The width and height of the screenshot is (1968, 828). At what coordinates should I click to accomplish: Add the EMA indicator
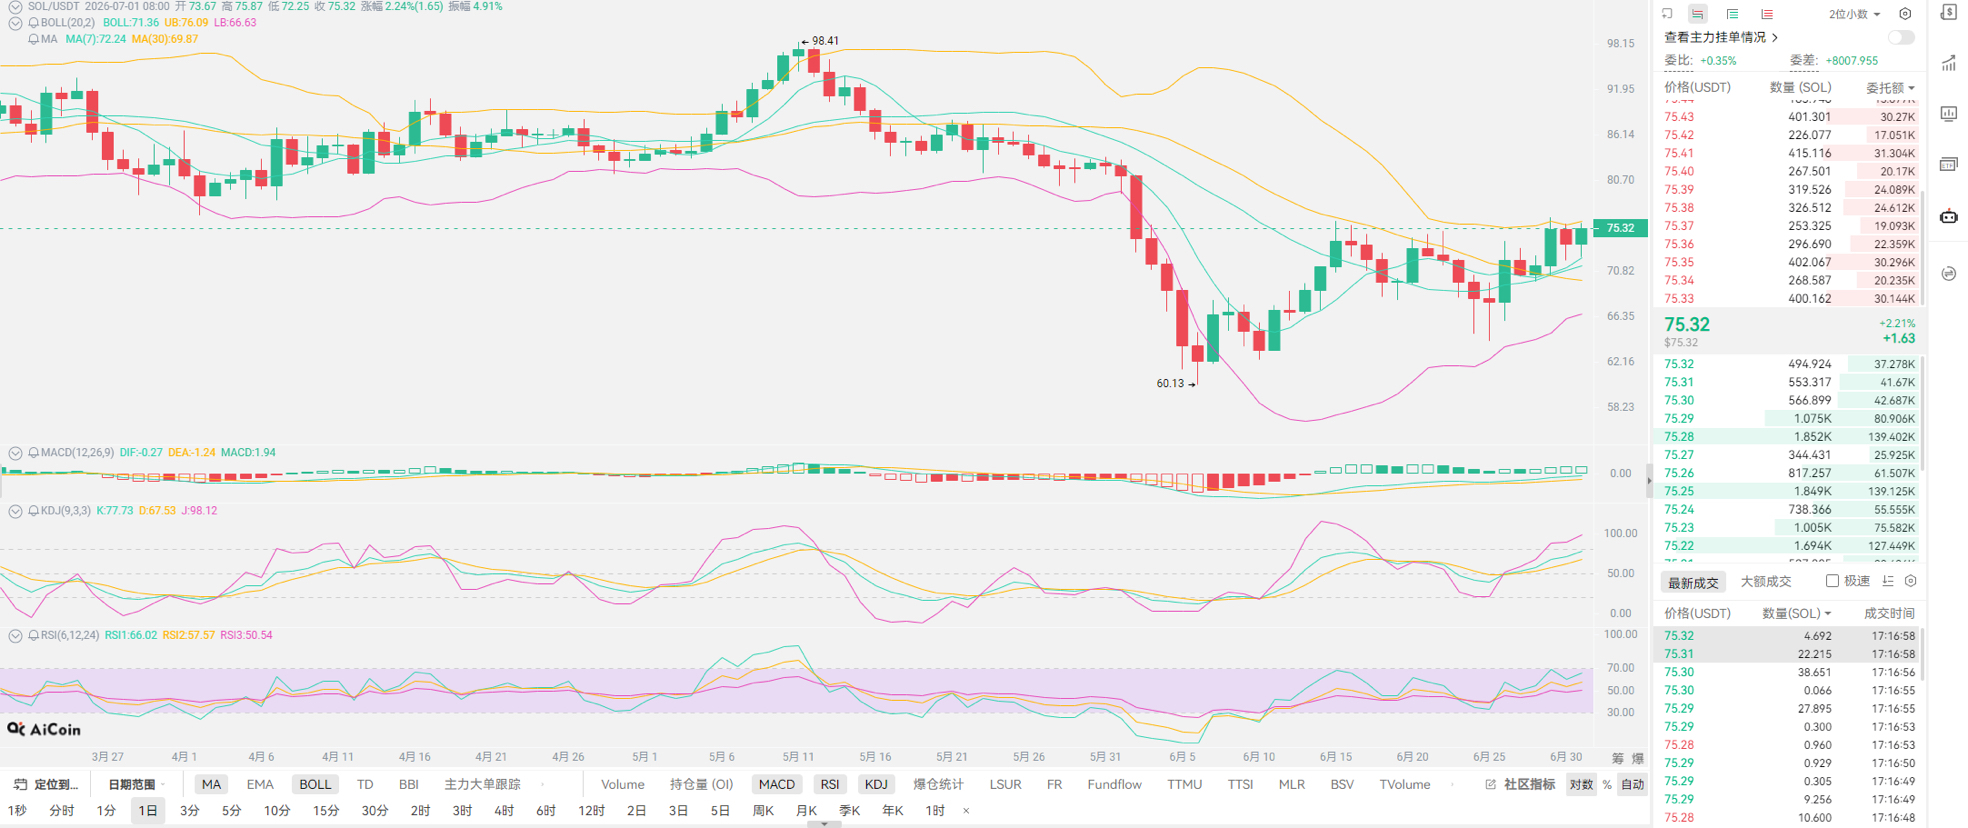[x=260, y=785]
